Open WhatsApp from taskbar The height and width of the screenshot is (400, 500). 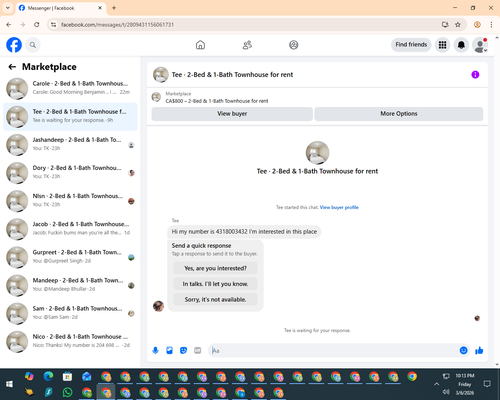[x=67, y=392]
